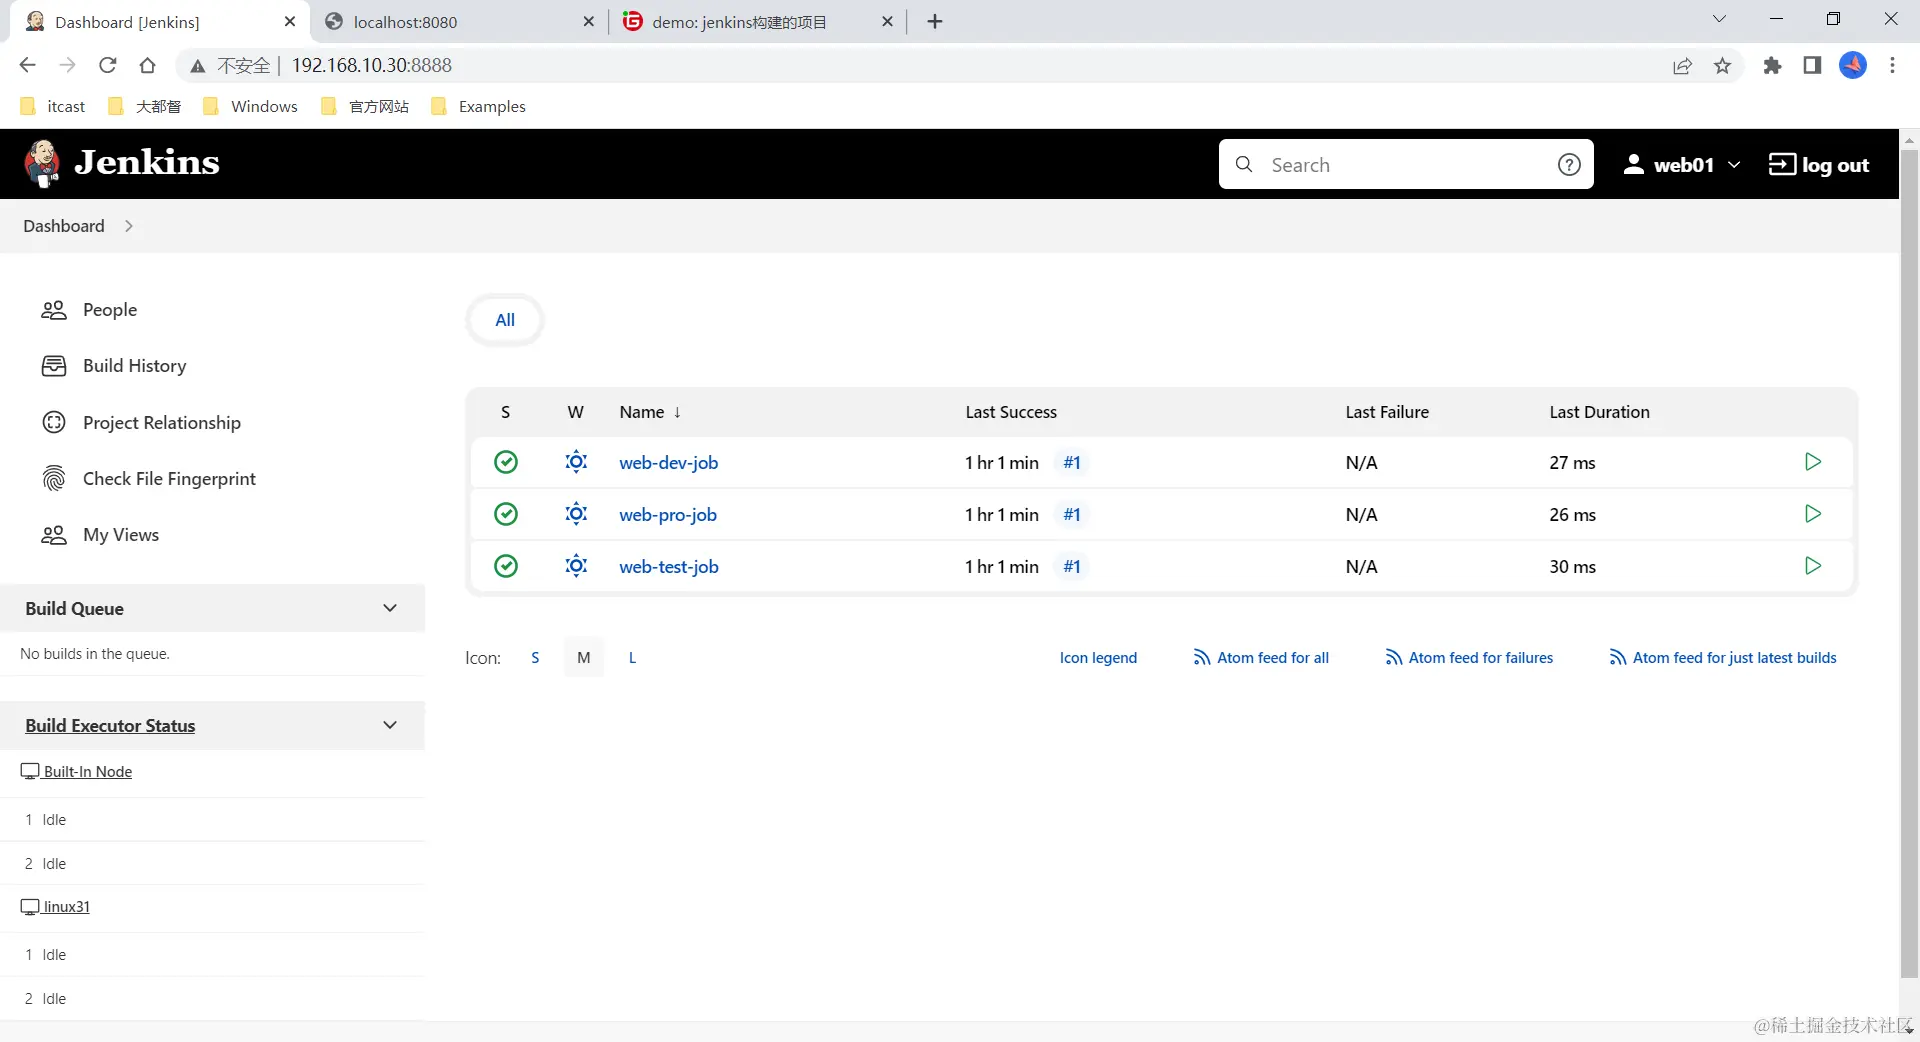Collapse the Build Executor Status panel
The width and height of the screenshot is (1920, 1042).
(390, 725)
